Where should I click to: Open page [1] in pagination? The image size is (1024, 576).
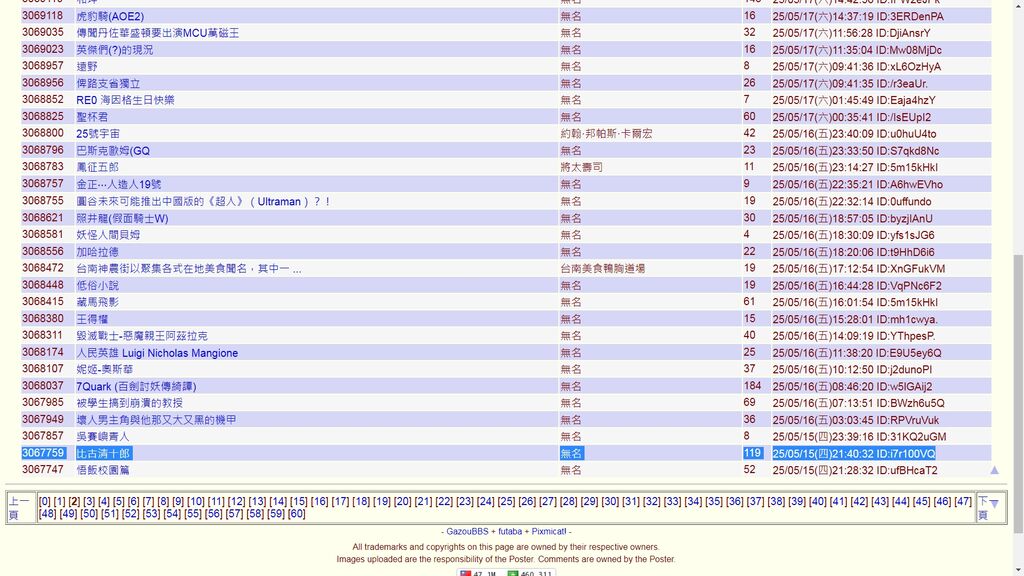tap(59, 502)
